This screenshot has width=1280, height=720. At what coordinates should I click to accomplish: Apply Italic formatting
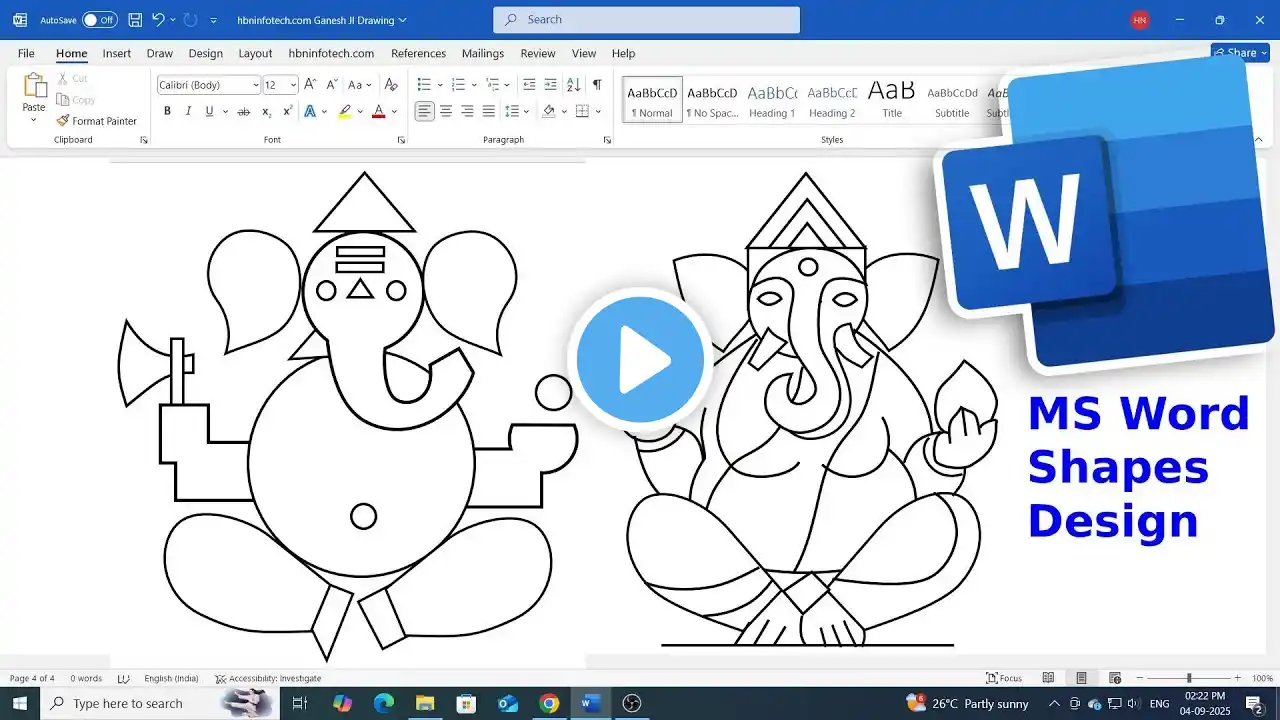pyautogui.click(x=188, y=111)
